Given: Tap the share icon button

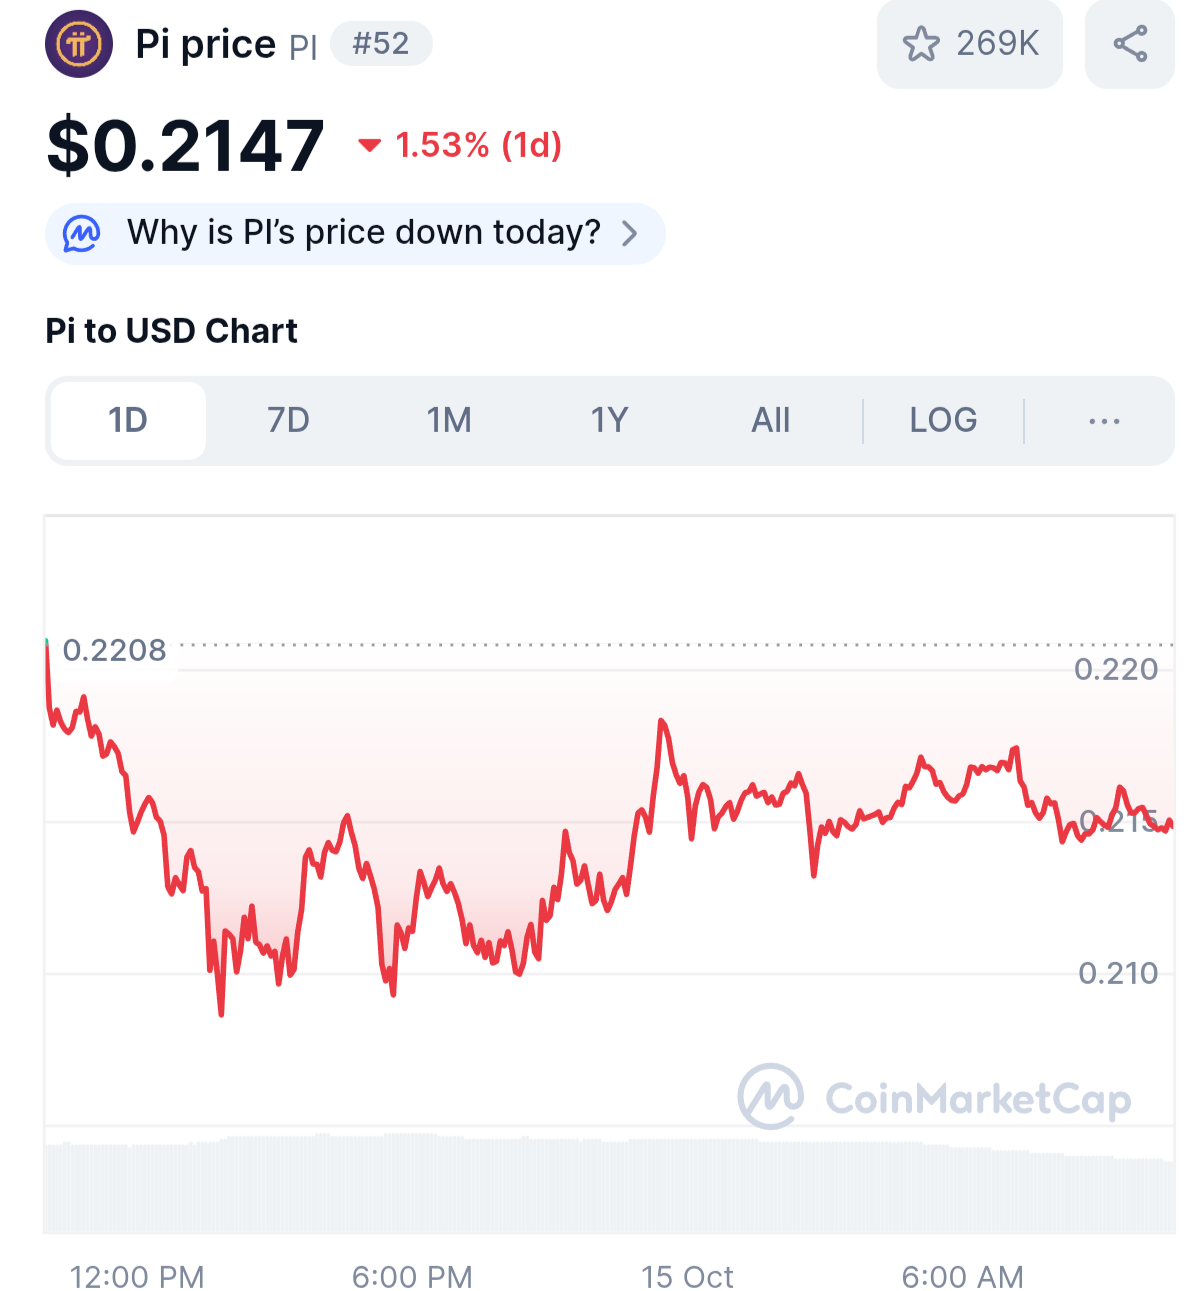Looking at the screenshot, I should pyautogui.click(x=1130, y=44).
